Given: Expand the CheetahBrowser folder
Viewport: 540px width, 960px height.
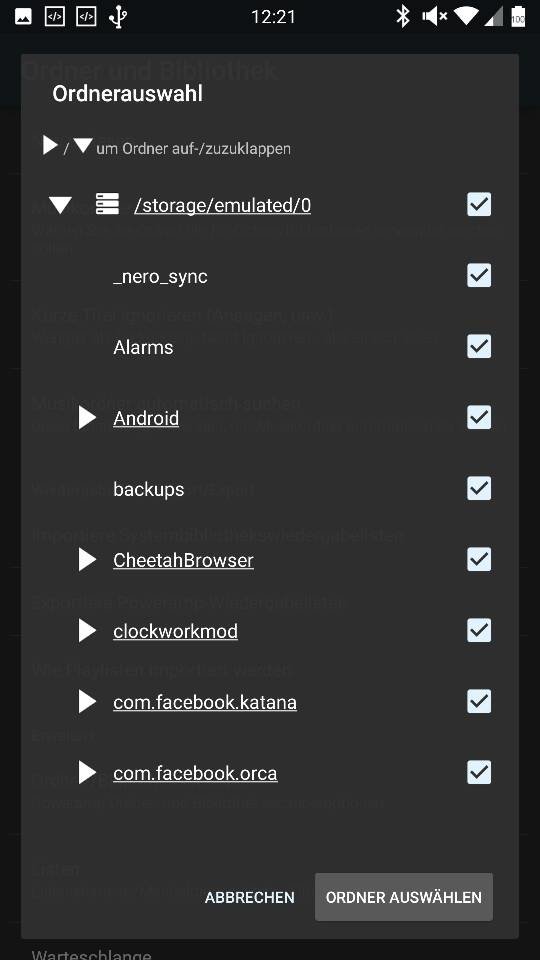Looking at the screenshot, I should pos(88,560).
